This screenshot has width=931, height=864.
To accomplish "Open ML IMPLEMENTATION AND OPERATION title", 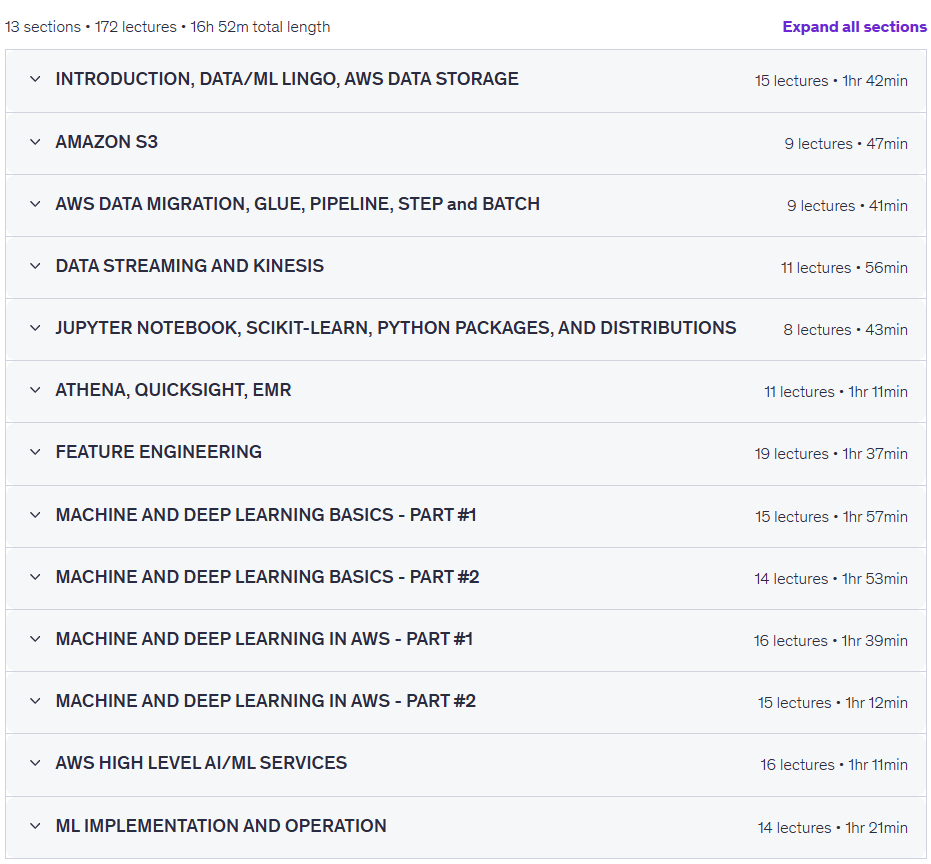I will [x=221, y=826].
